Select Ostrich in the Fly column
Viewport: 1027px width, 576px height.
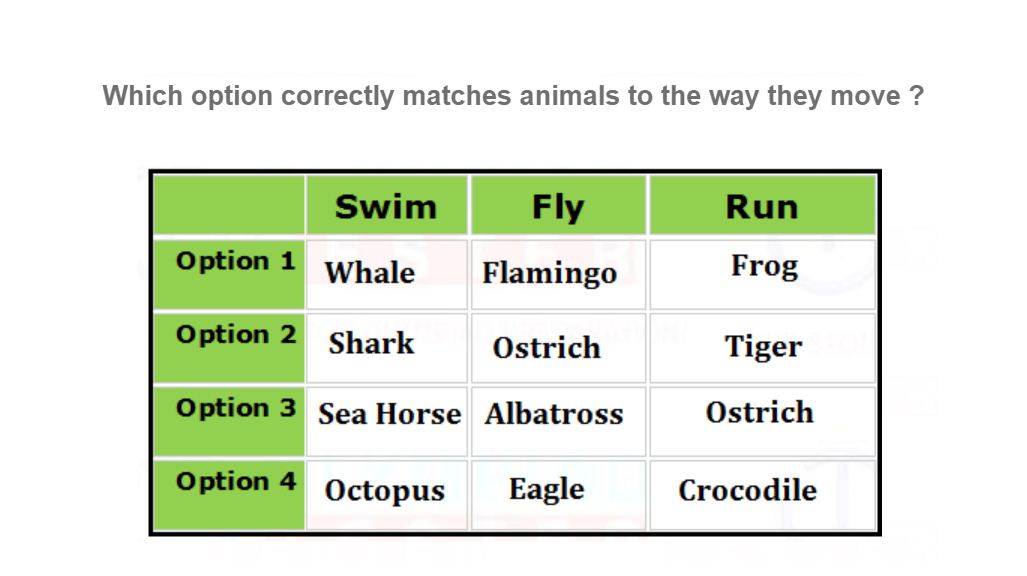click(x=547, y=348)
